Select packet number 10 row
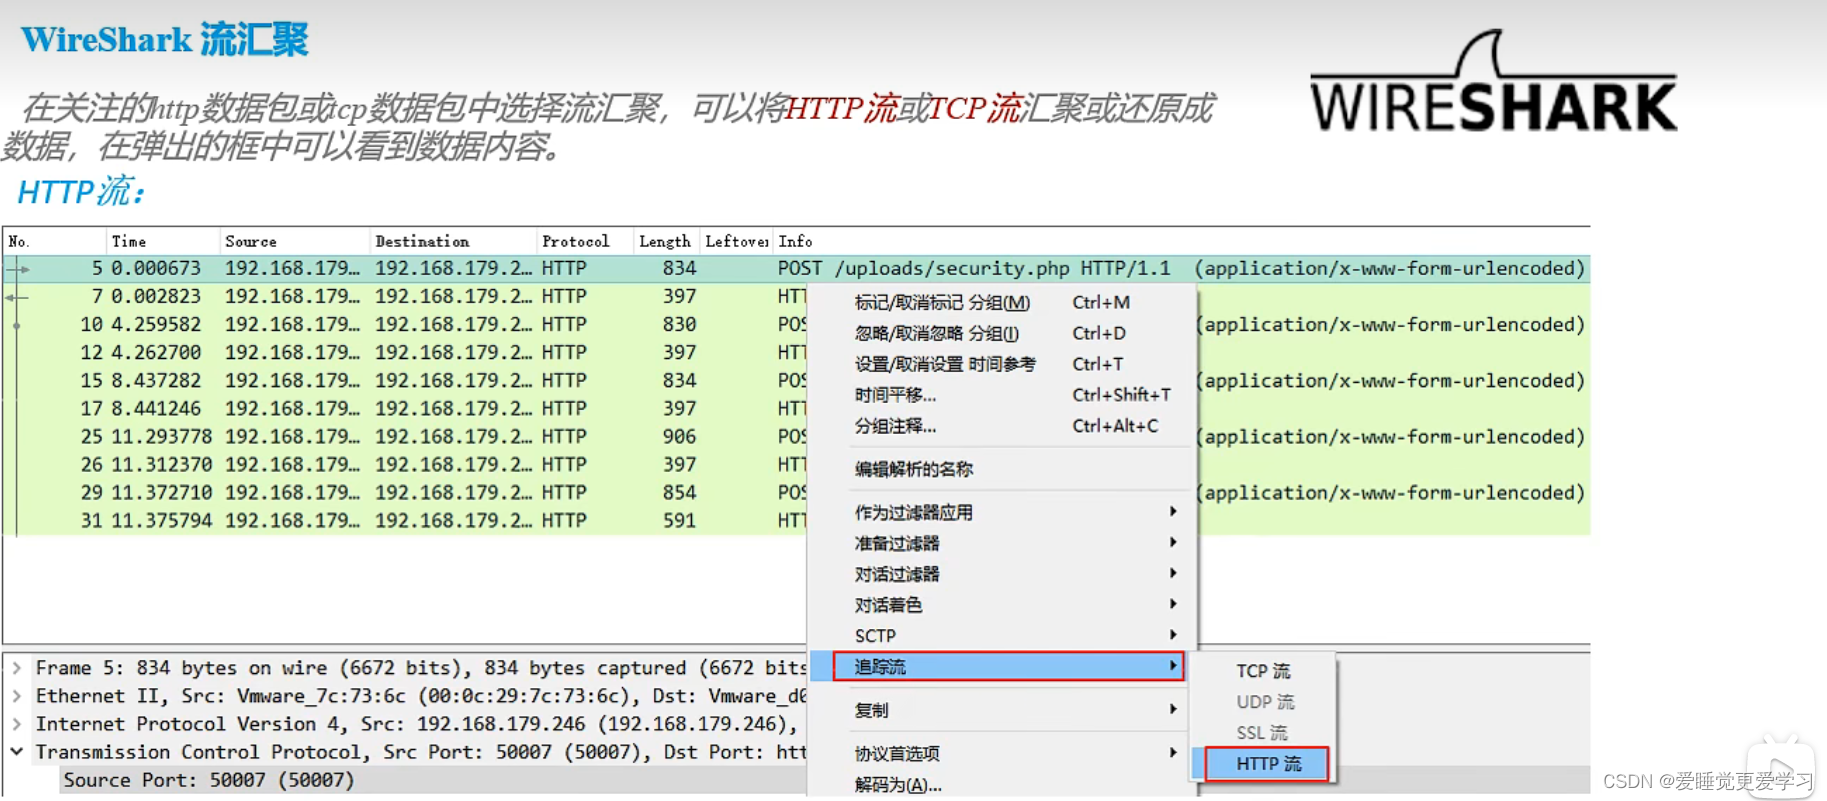The height and width of the screenshot is (801, 1827). [405, 324]
